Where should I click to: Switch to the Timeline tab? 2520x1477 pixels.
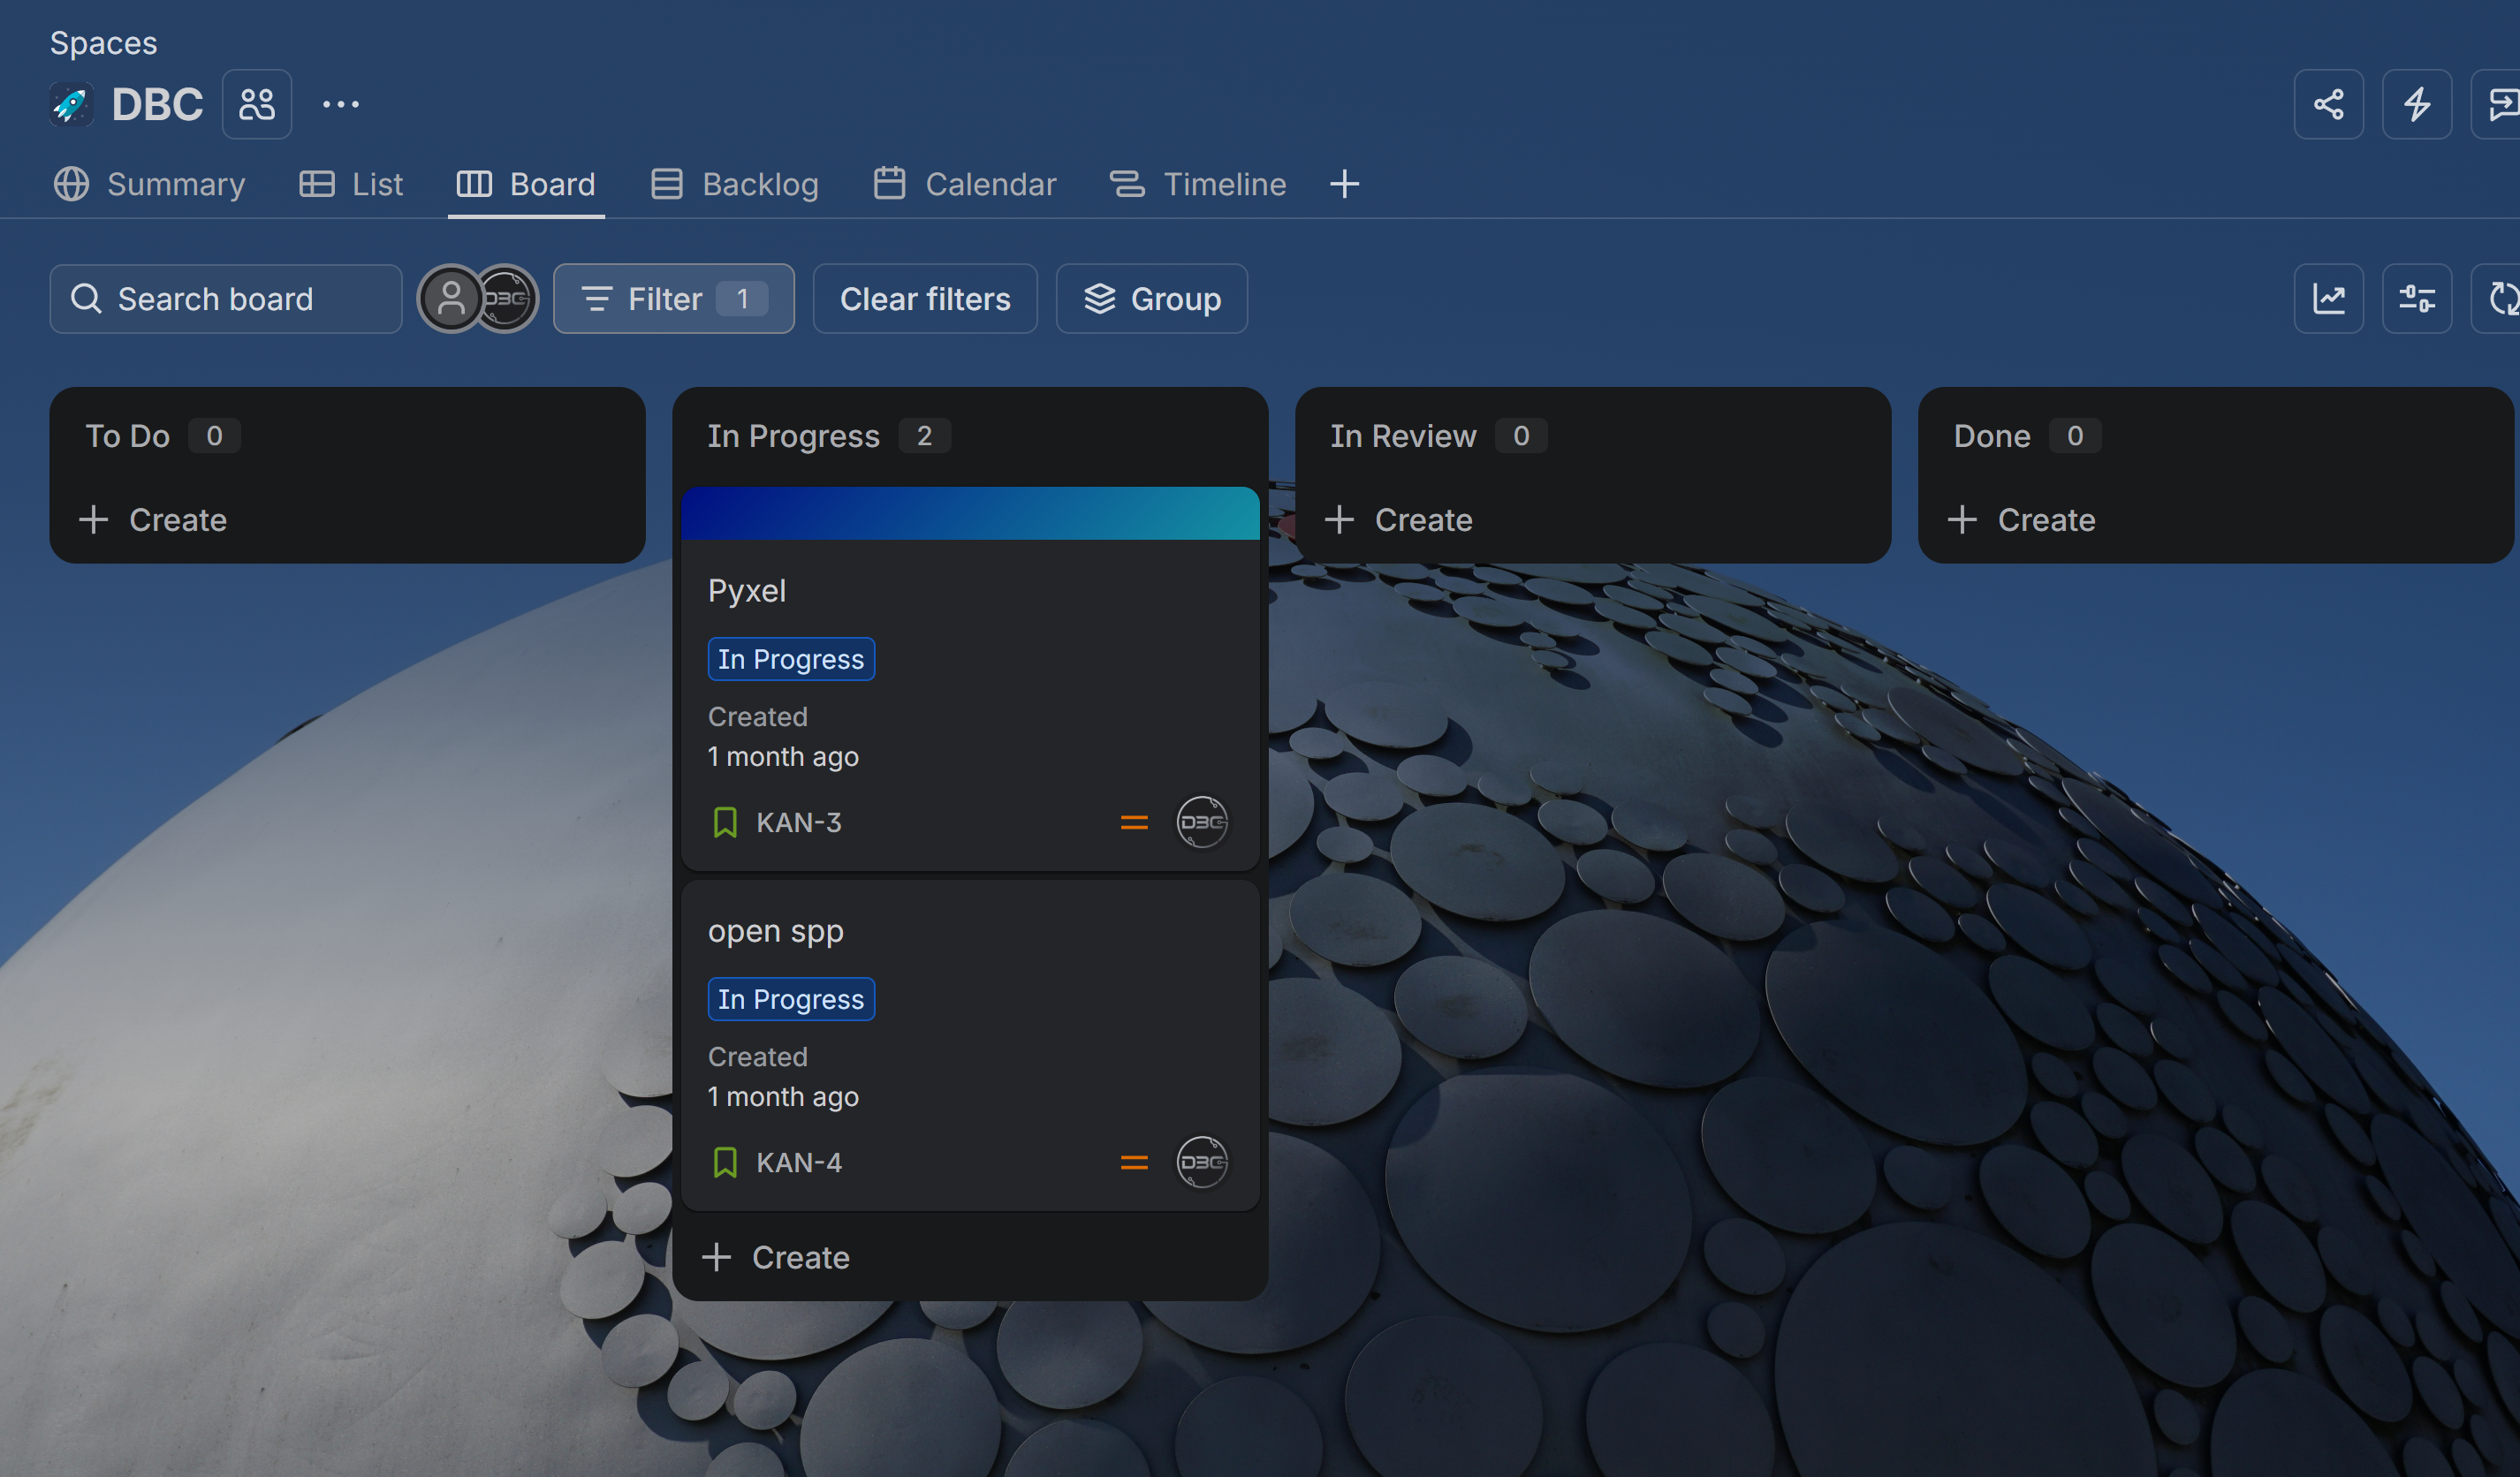coord(1197,184)
